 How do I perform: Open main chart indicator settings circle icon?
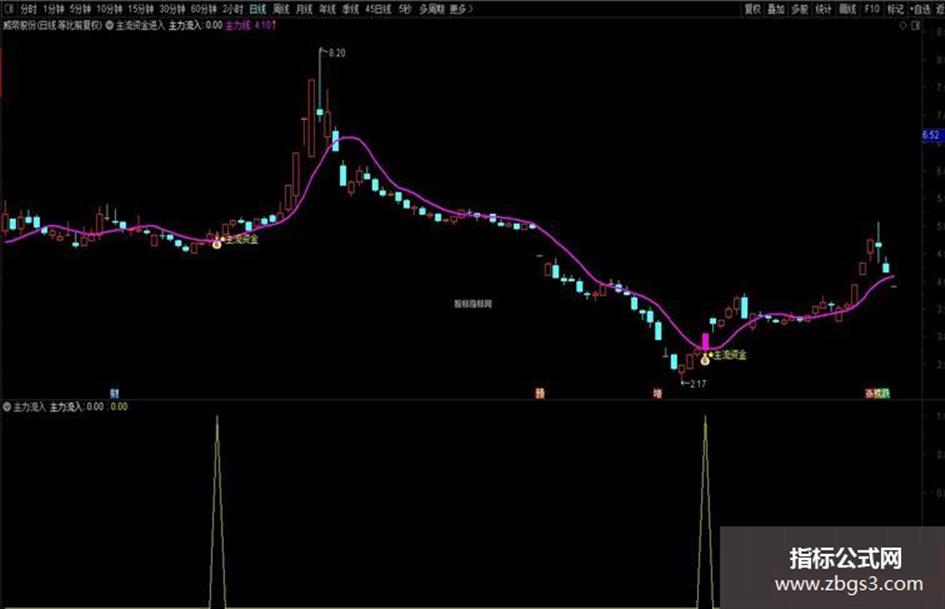110,26
